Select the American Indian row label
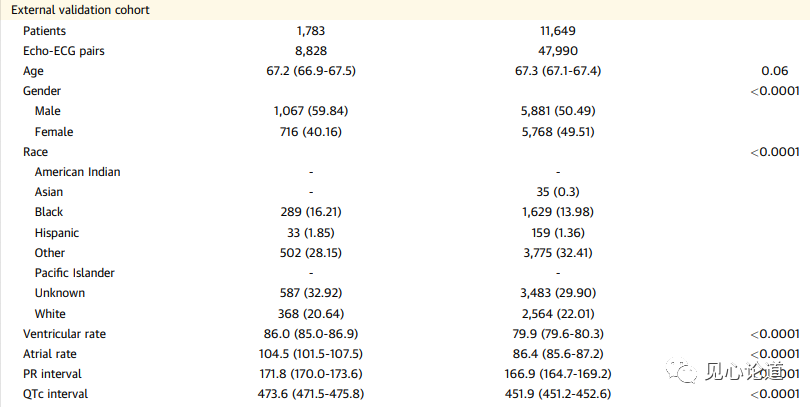Screen dimensions: 810x407 (77, 172)
